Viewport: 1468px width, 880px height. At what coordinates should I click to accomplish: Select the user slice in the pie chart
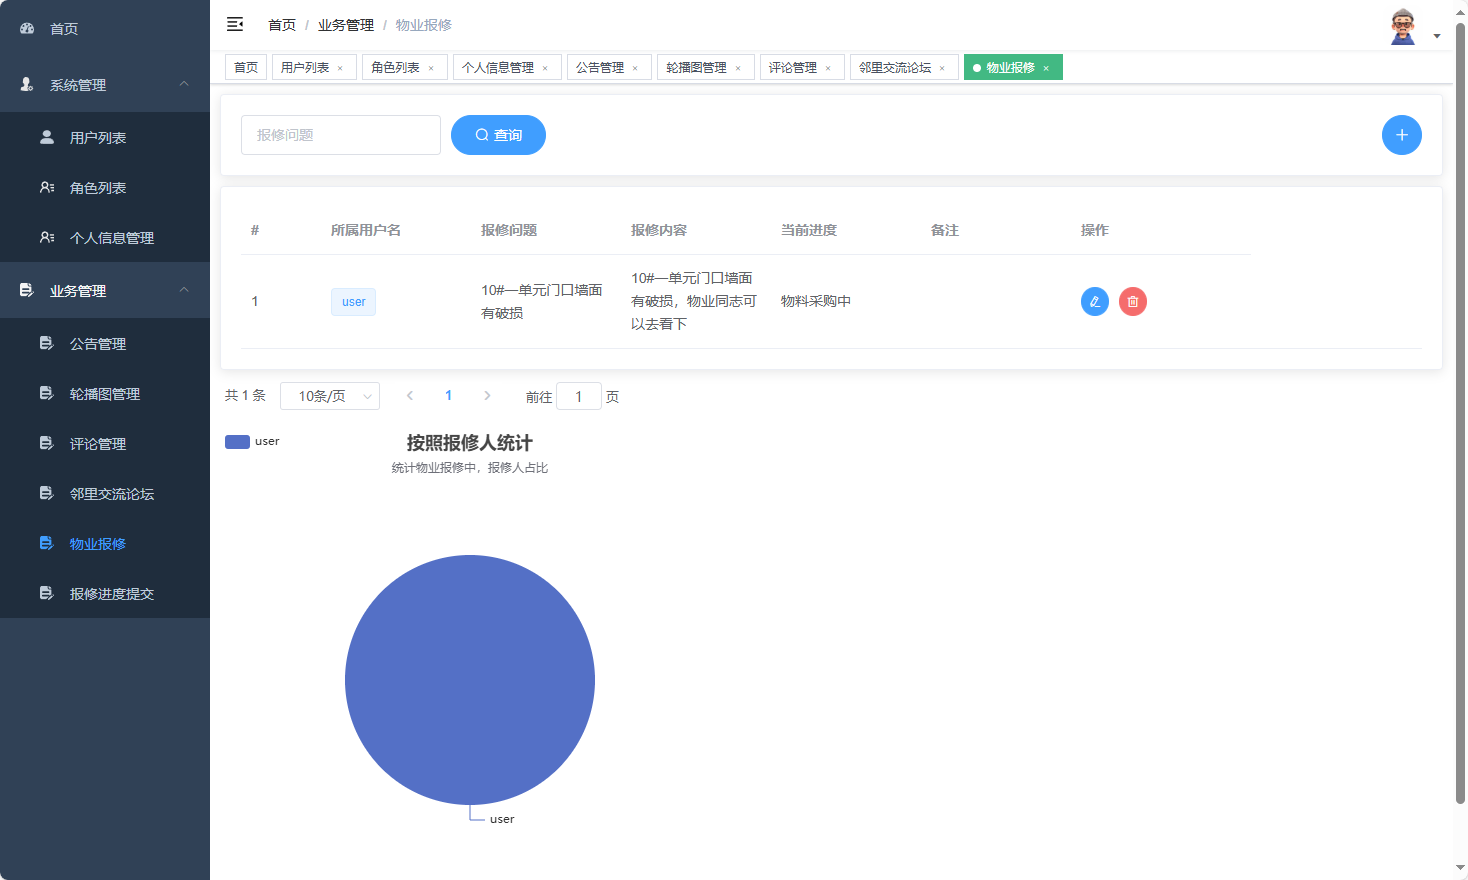point(469,680)
